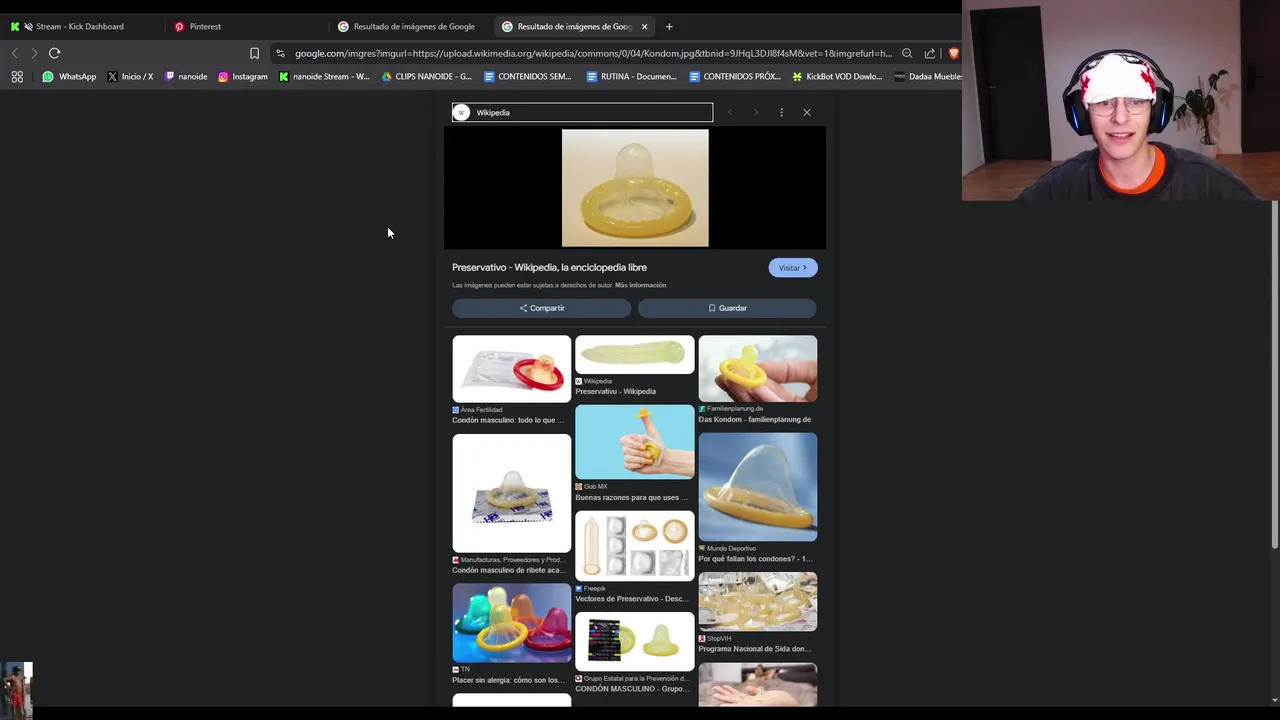
Task: Open CONTENIDOS PRÓX... document bookmark
Action: 735,76
